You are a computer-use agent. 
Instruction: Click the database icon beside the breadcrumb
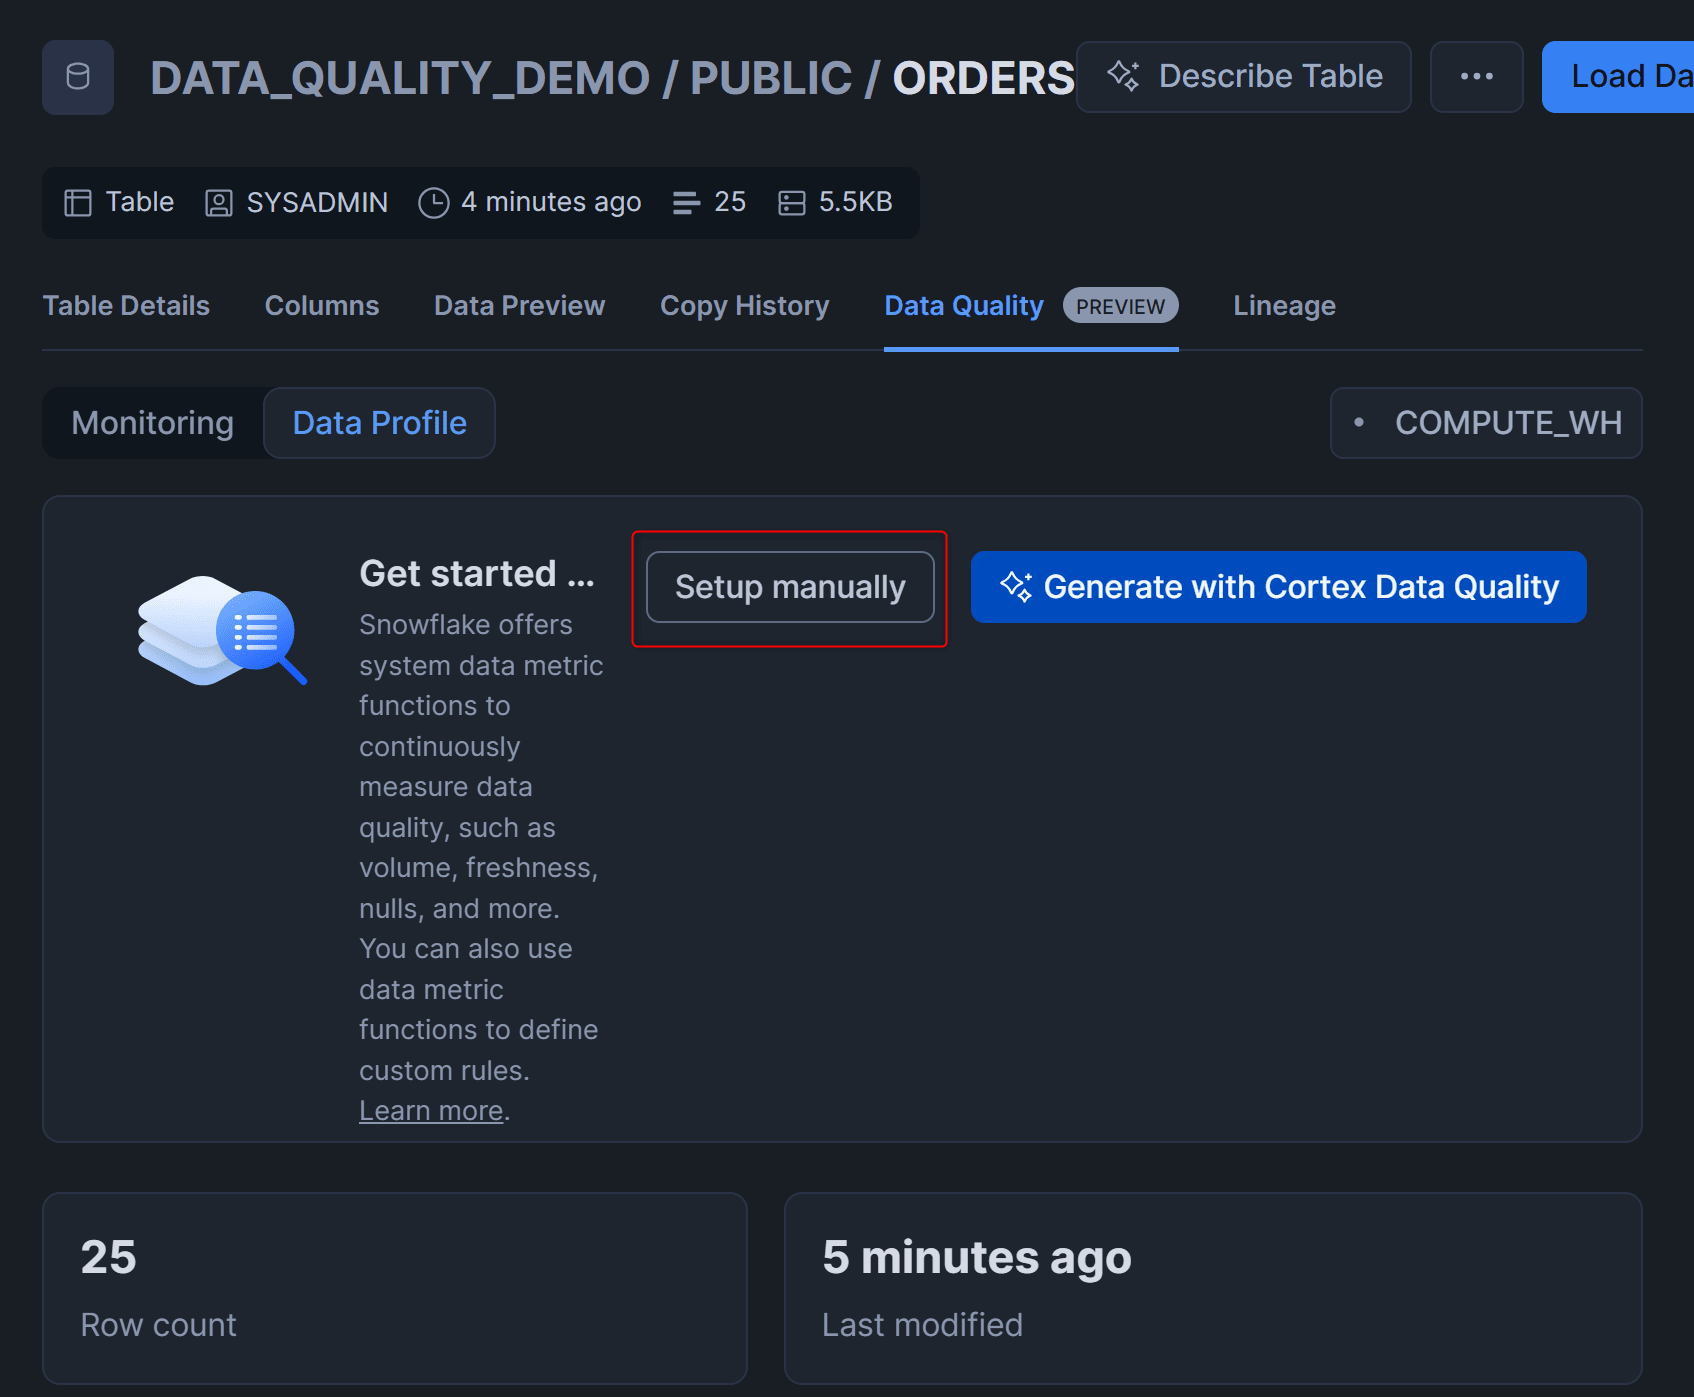[x=77, y=77]
